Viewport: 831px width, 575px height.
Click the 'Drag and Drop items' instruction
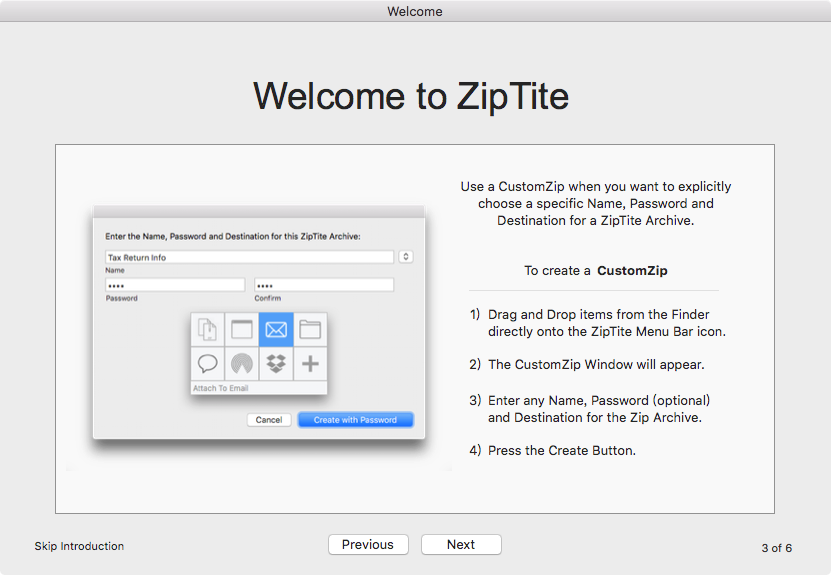[607, 323]
